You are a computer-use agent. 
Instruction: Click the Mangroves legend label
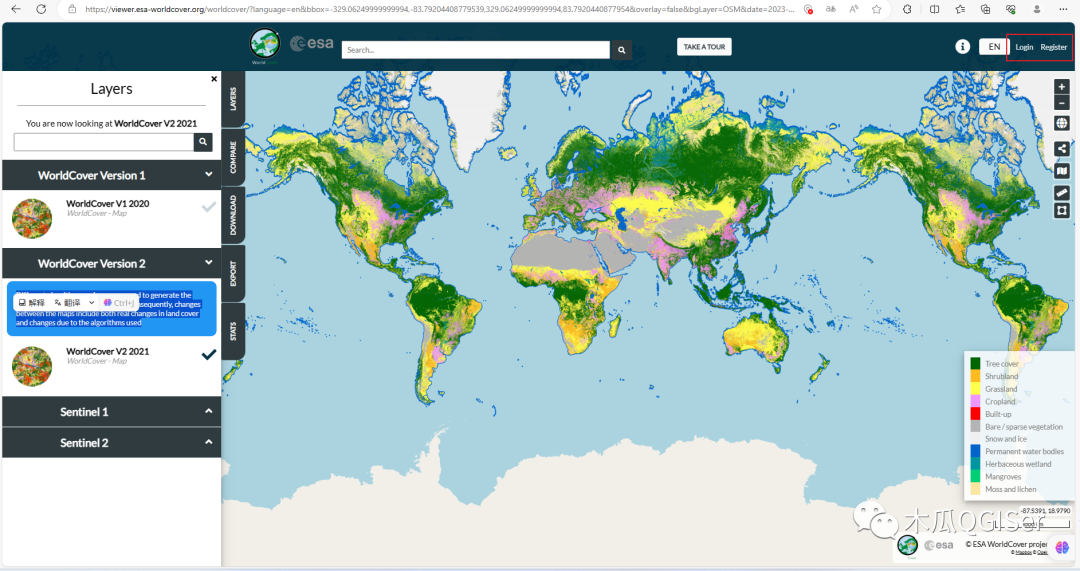1003,477
